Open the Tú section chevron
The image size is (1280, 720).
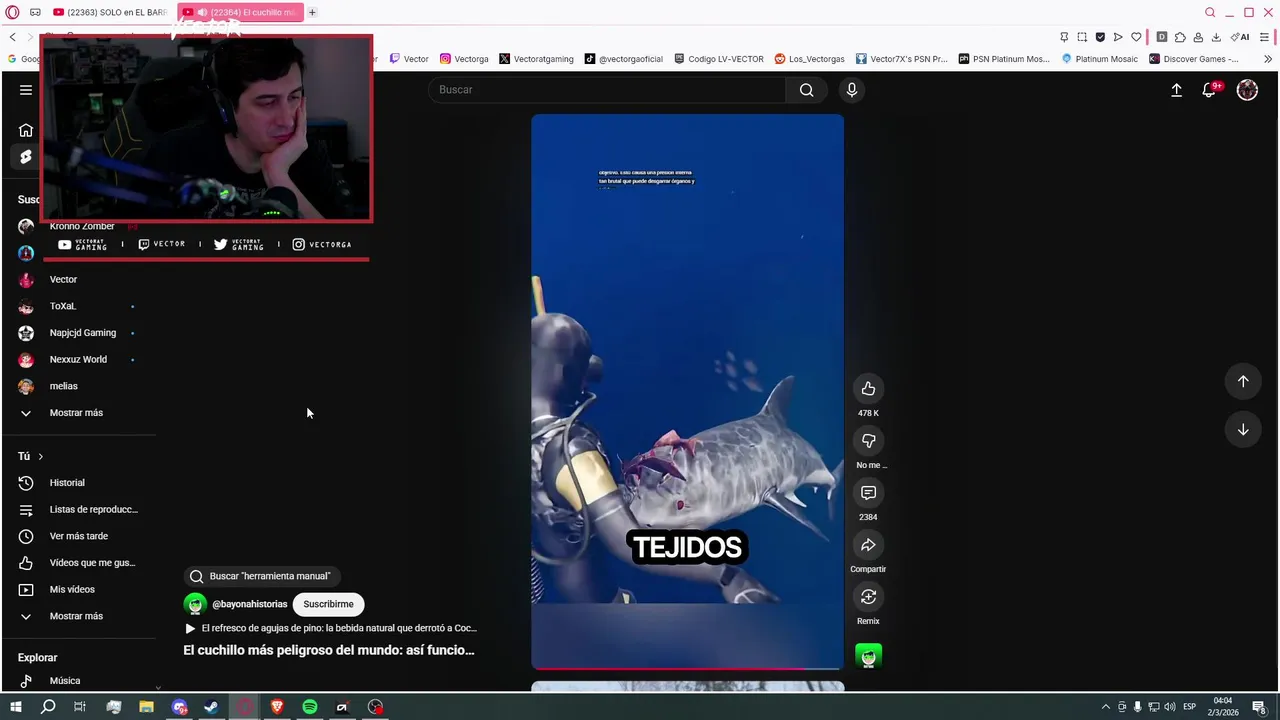[40, 456]
